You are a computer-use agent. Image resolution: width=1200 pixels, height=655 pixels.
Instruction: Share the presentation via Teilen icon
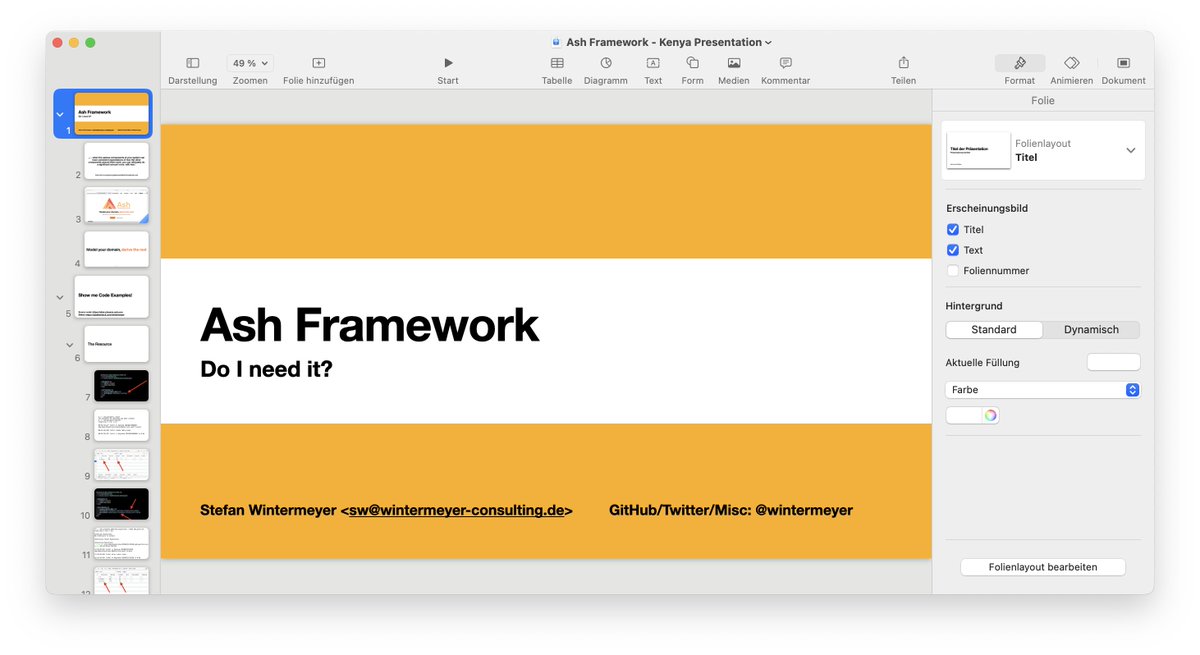(904, 63)
